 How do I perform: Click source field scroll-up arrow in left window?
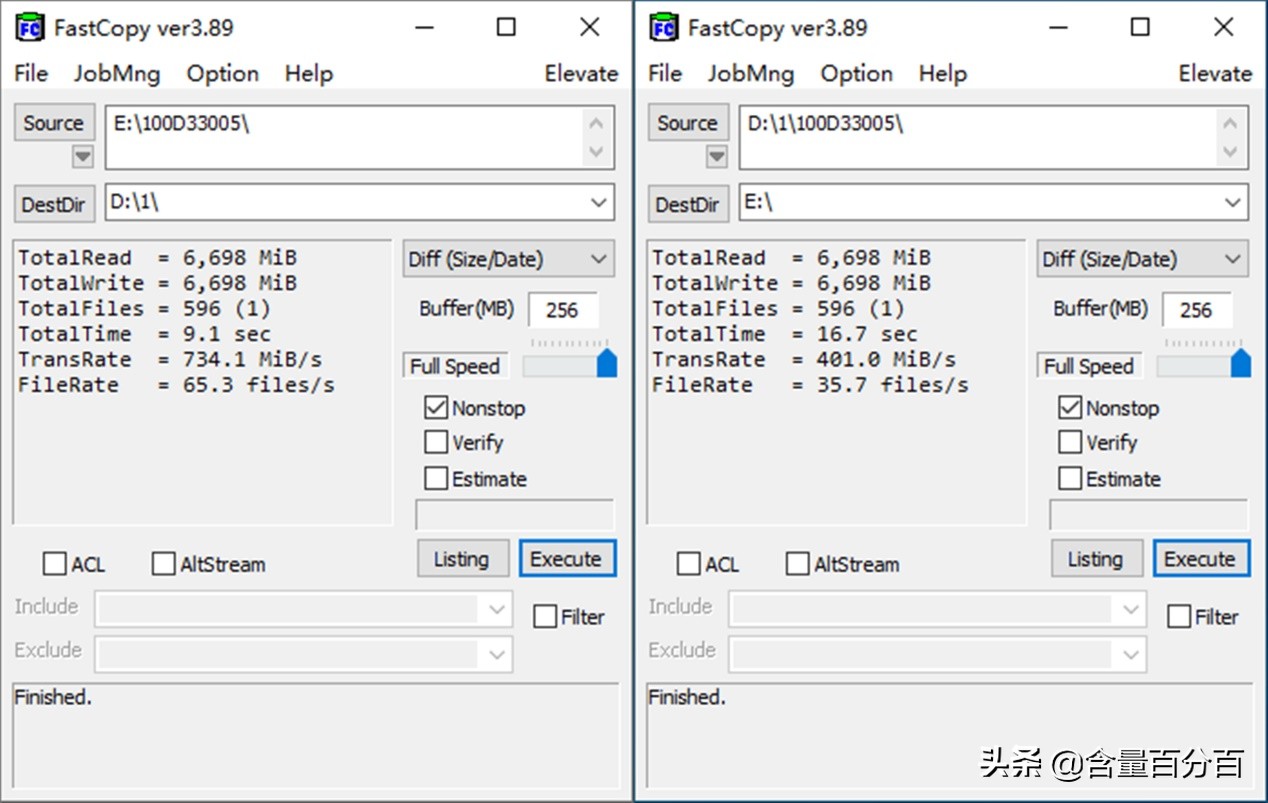(x=597, y=123)
